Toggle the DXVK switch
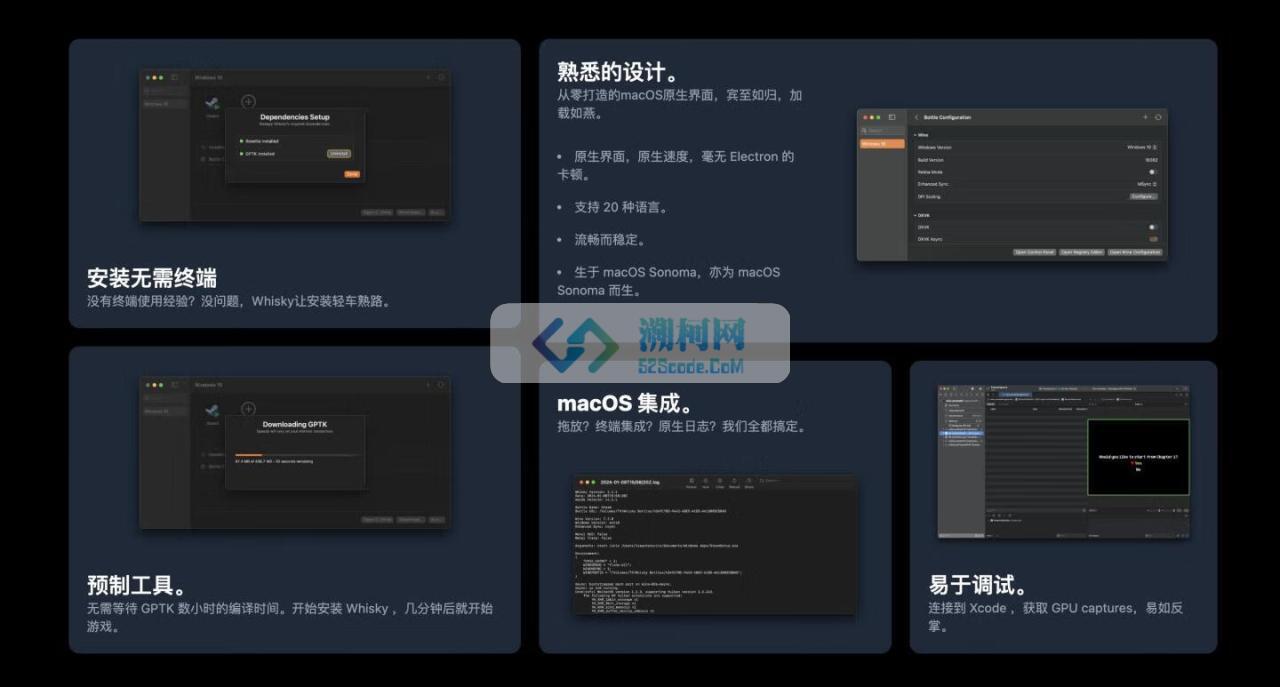 1152,227
